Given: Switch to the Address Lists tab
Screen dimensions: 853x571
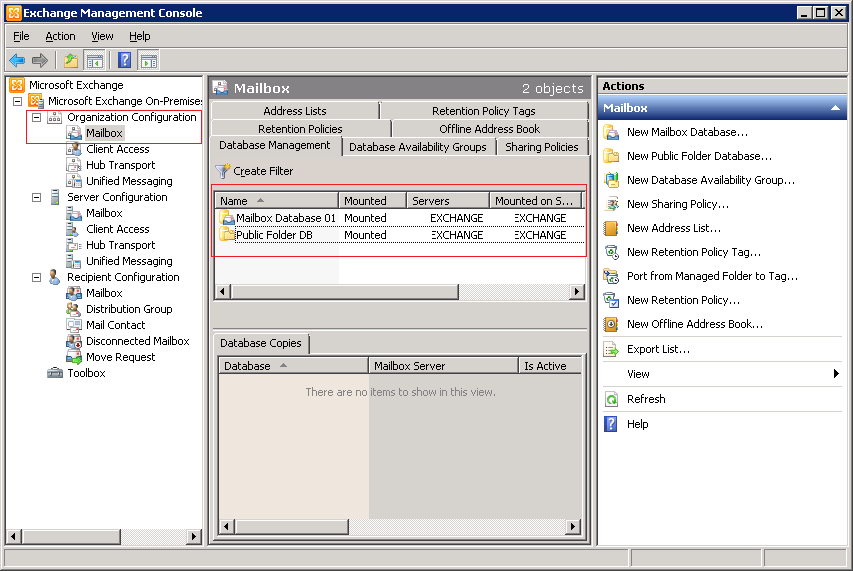Looking at the screenshot, I should 295,111.
